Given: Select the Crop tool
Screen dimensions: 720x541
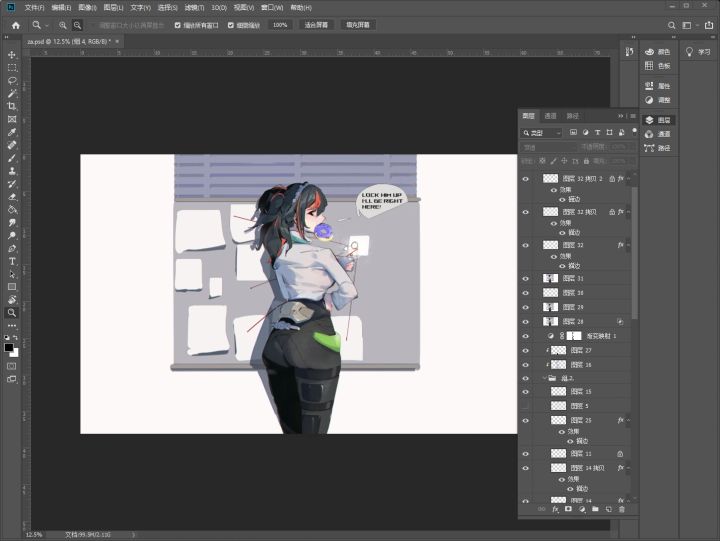Looking at the screenshot, I should 12,106.
